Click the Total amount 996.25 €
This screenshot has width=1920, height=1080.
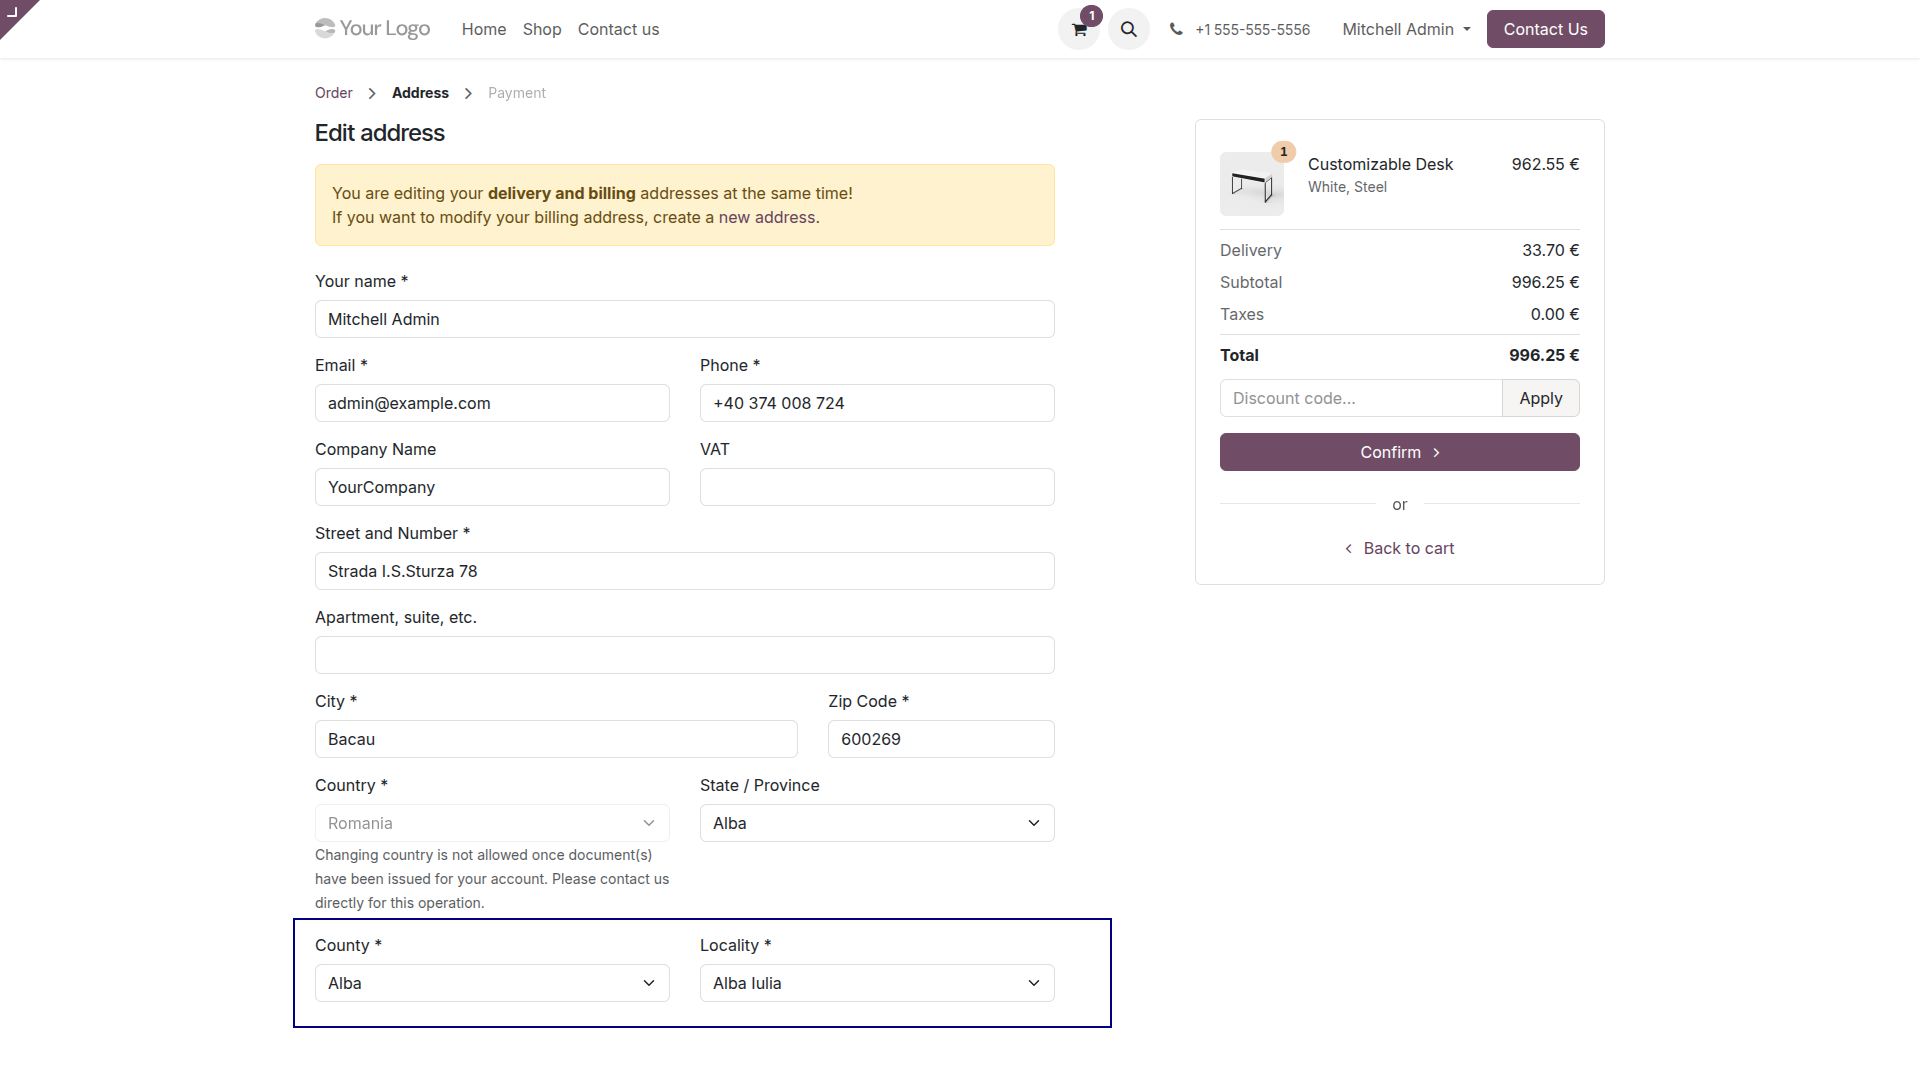[1544, 355]
